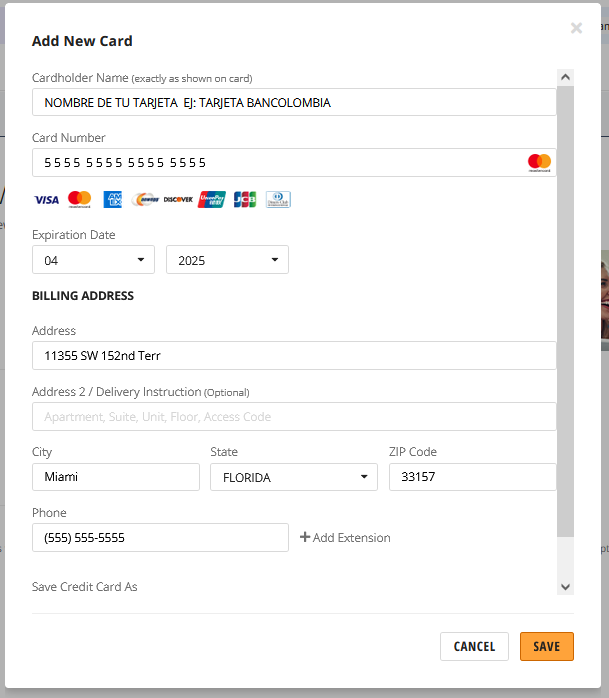Click Mastercard icon inside card number field
Image resolution: width=609 pixels, height=698 pixels.
(x=539, y=162)
